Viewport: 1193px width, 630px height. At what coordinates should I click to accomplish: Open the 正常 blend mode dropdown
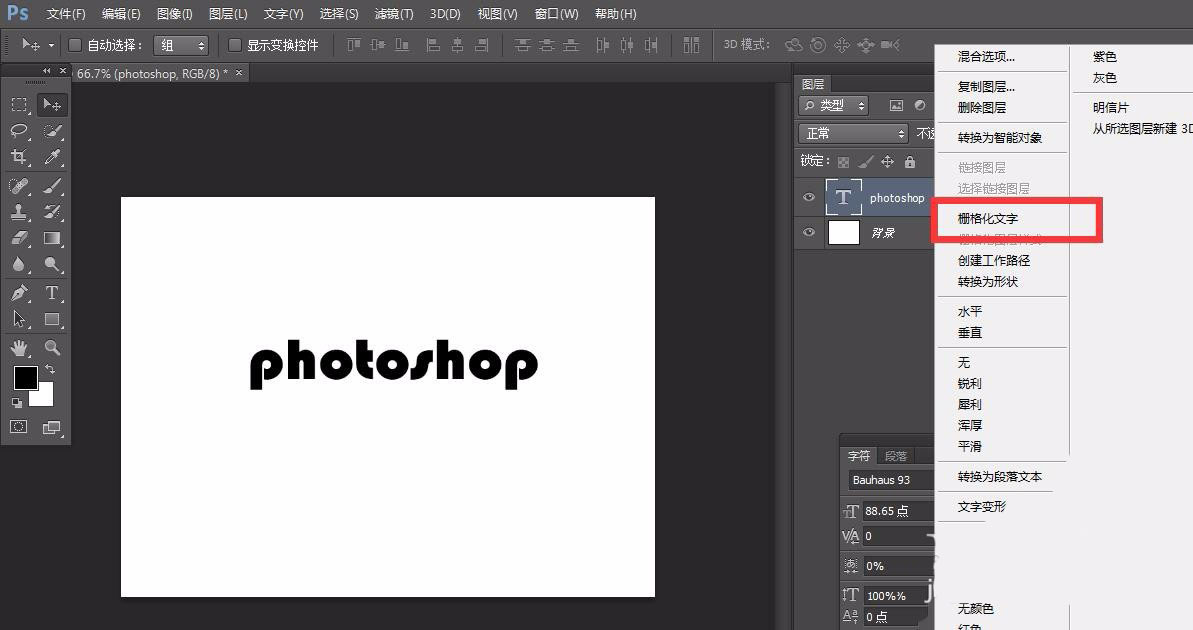click(x=853, y=133)
